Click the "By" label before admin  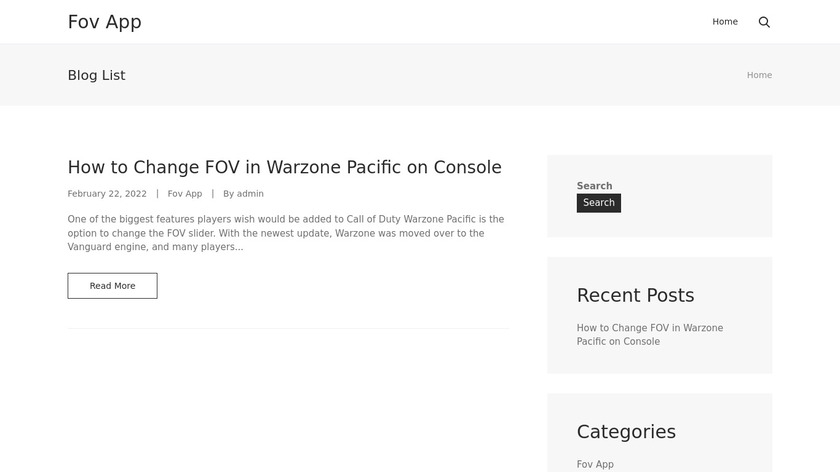pos(229,194)
